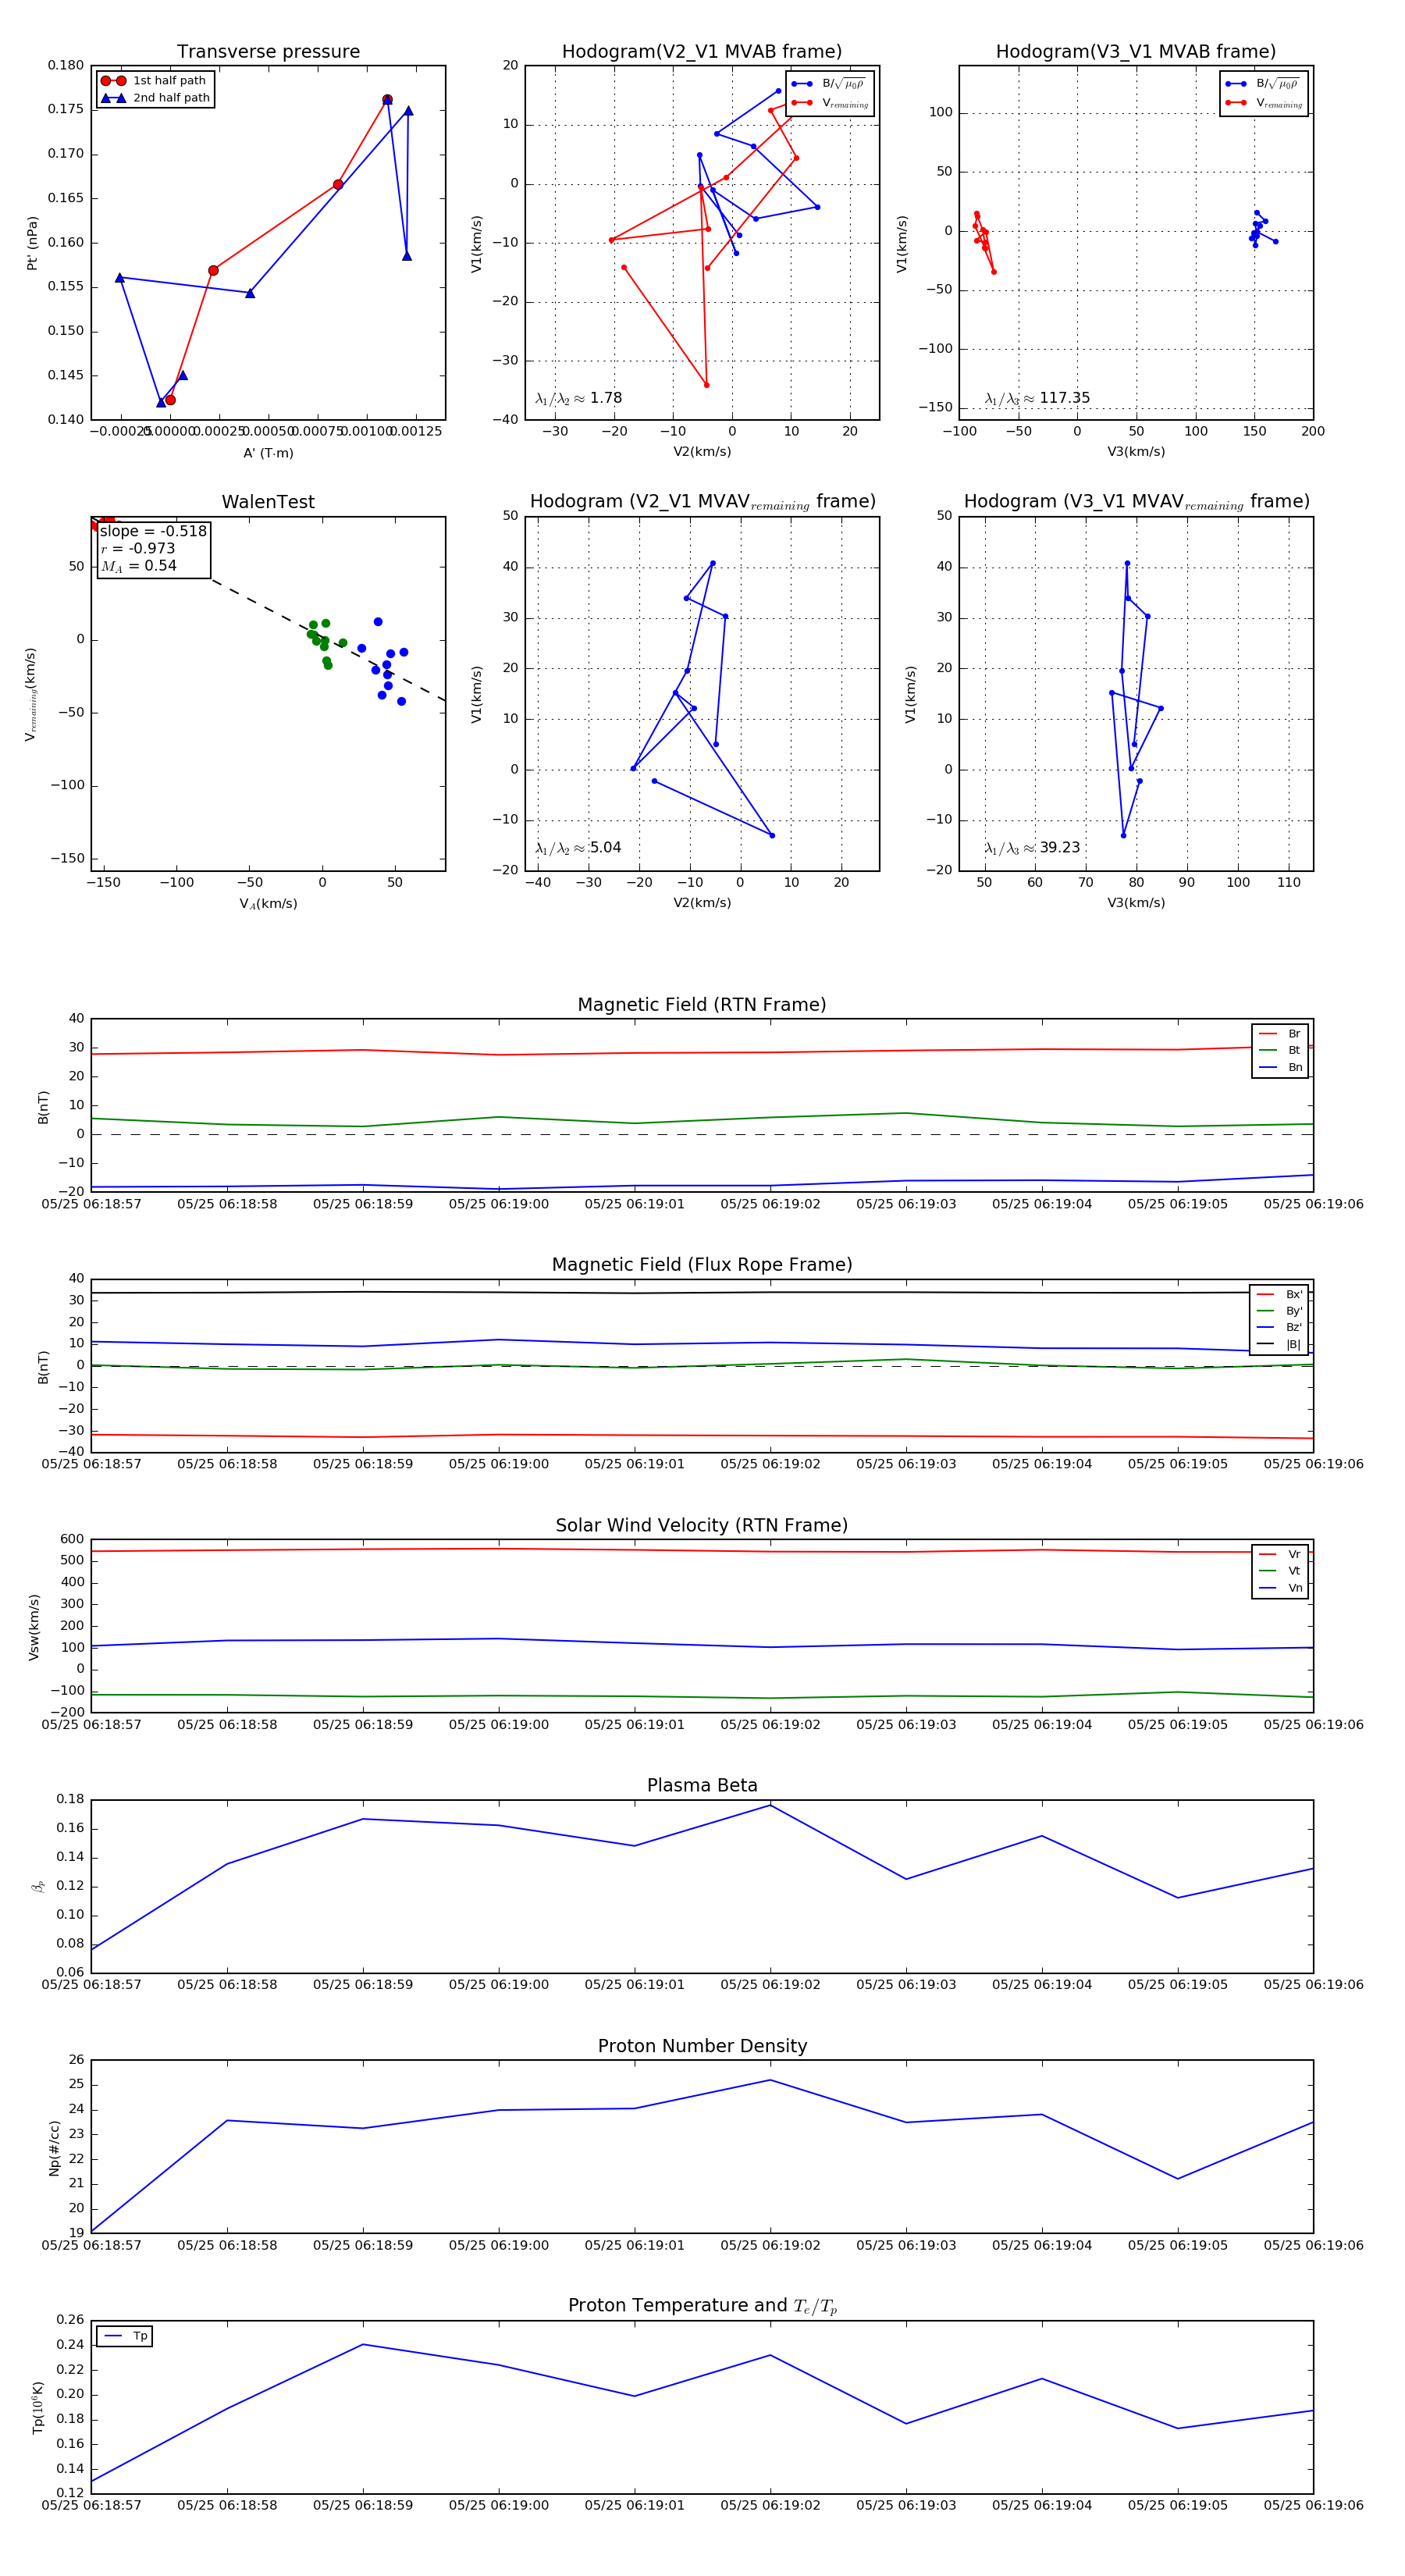Select the Vr legend entry
This screenshot has height=2576, width=1405.
click(1280, 1555)
